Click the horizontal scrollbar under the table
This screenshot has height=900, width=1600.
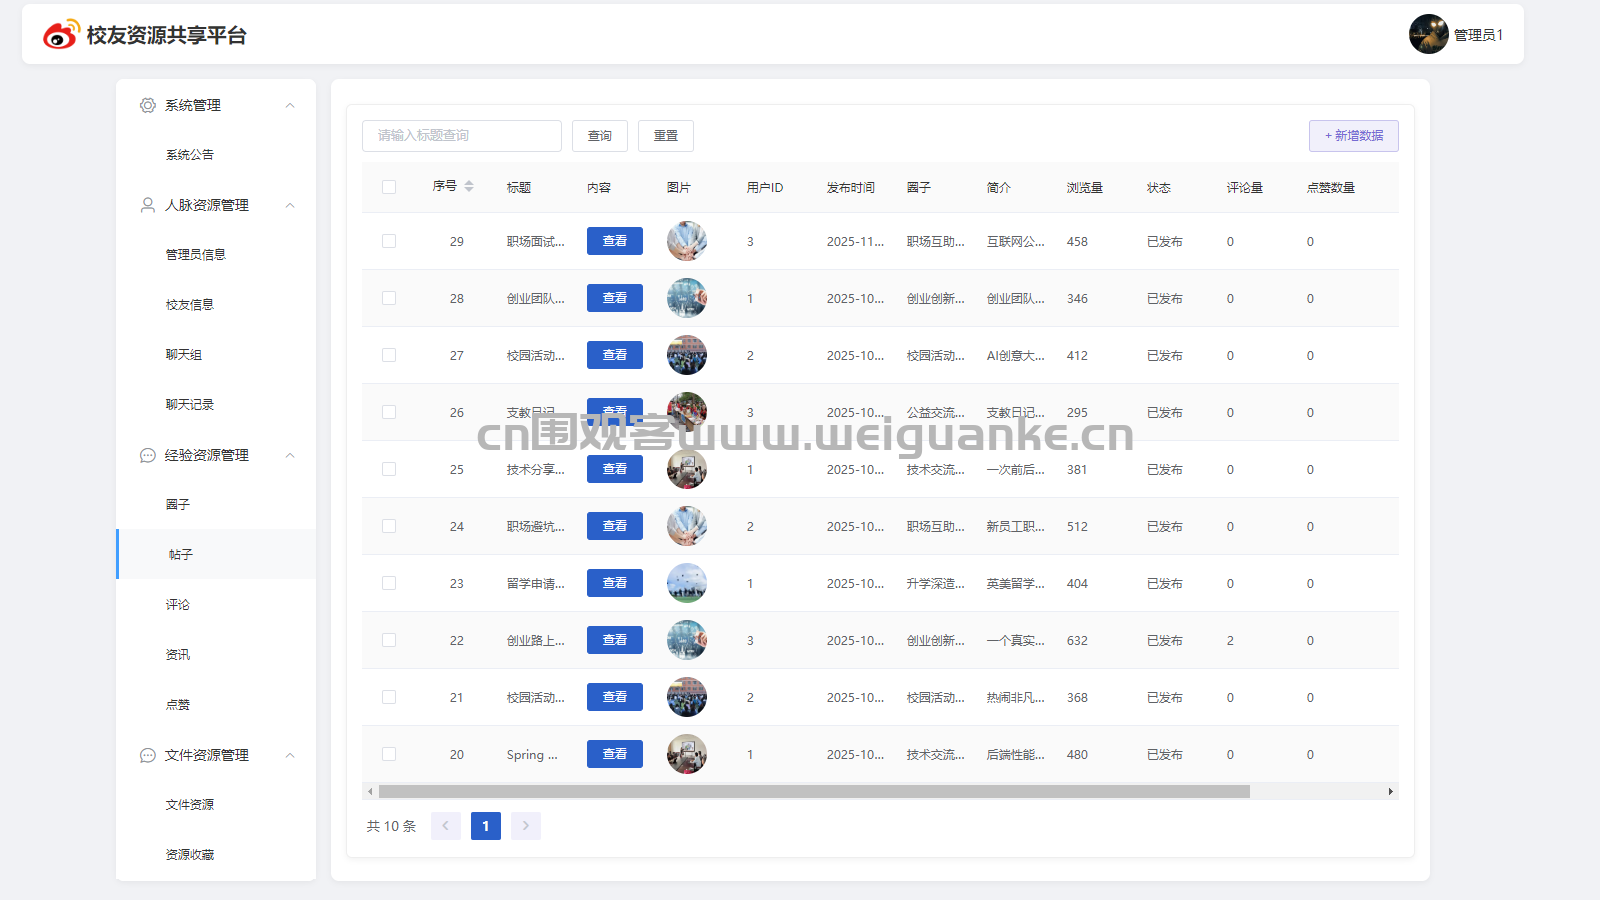point(814,791)
